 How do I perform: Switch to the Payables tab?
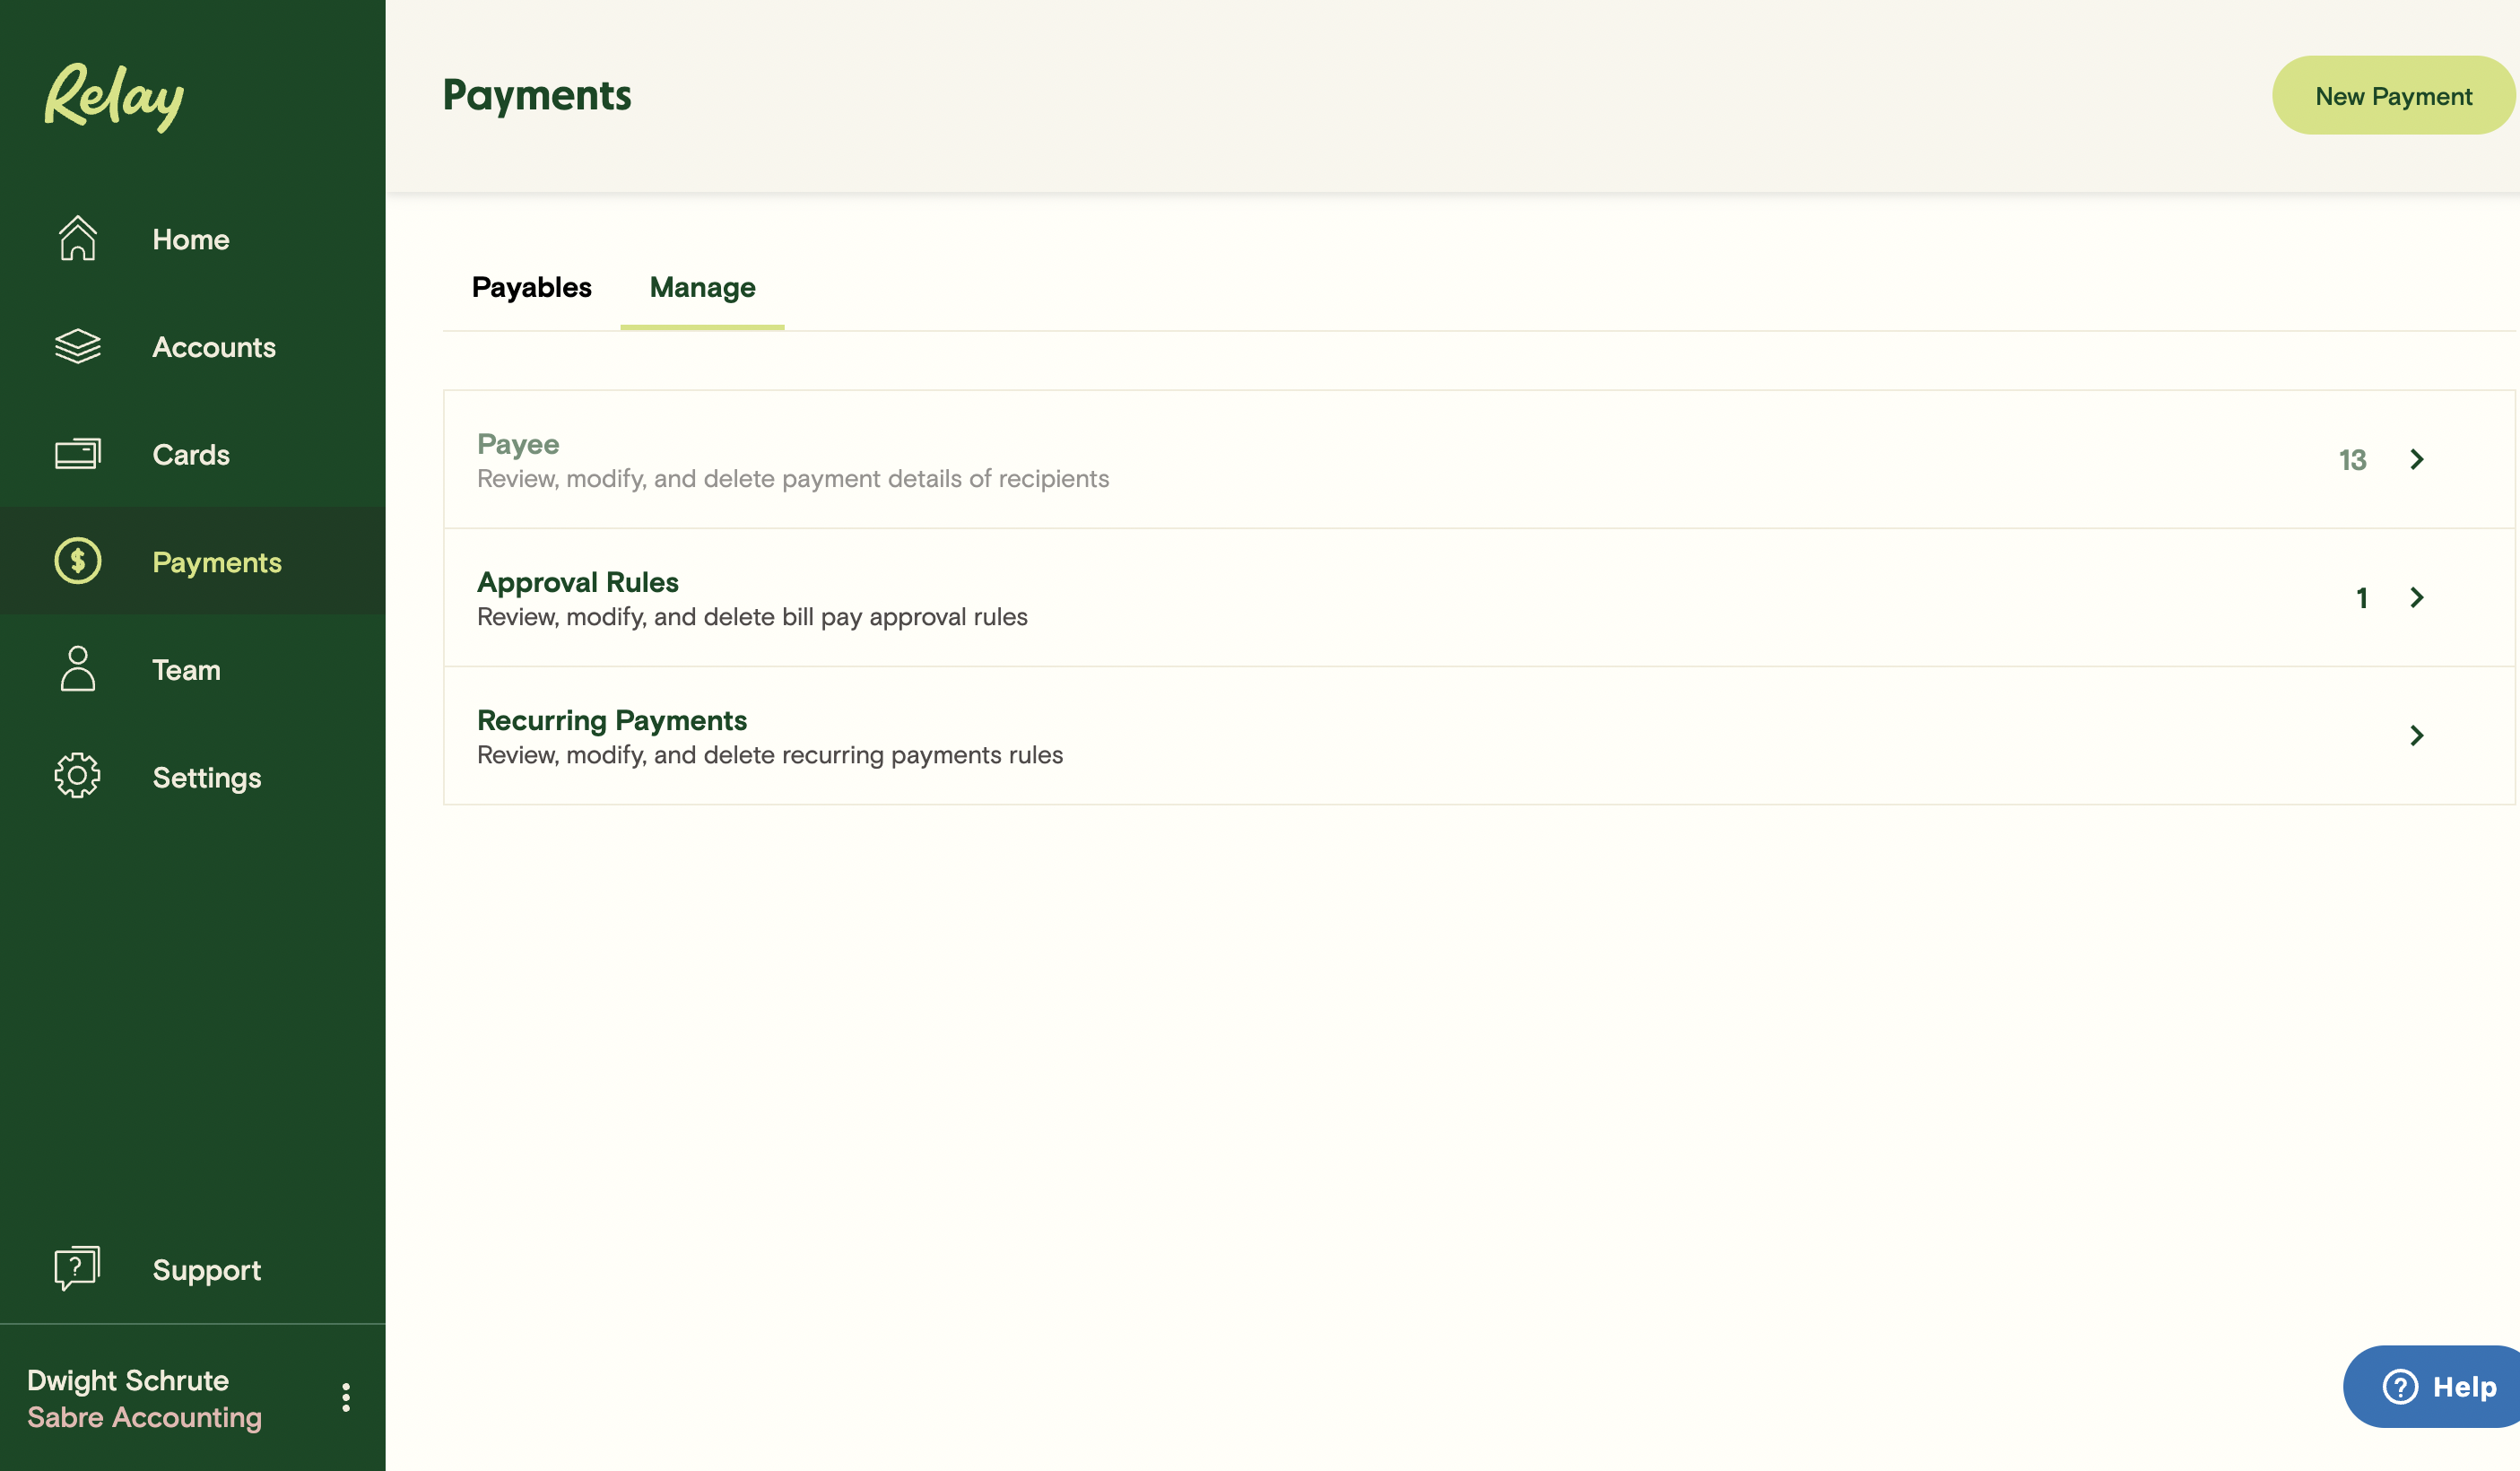[x=531, y=287]
